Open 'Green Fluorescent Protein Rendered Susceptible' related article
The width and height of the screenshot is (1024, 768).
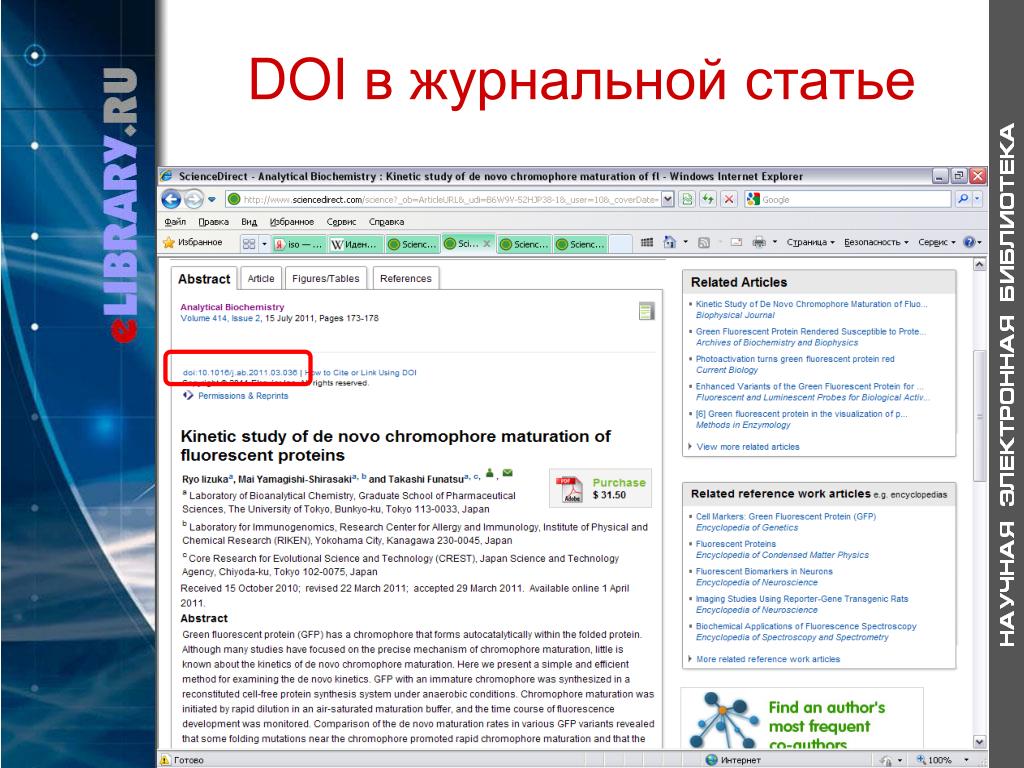coord(810,332)
